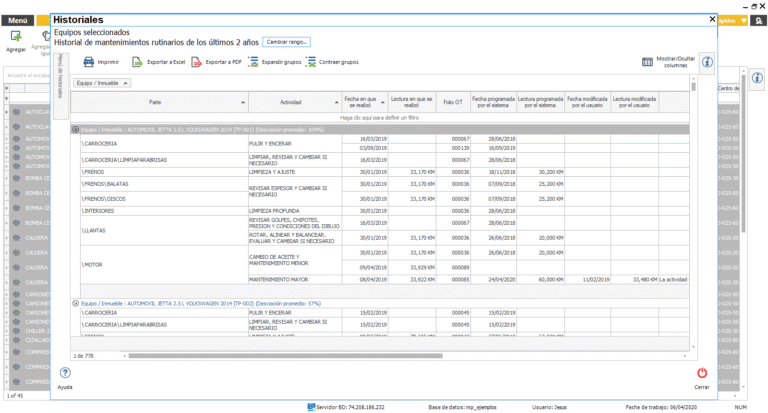Click the Imprimir printer icon

click(x=89, y=62)
